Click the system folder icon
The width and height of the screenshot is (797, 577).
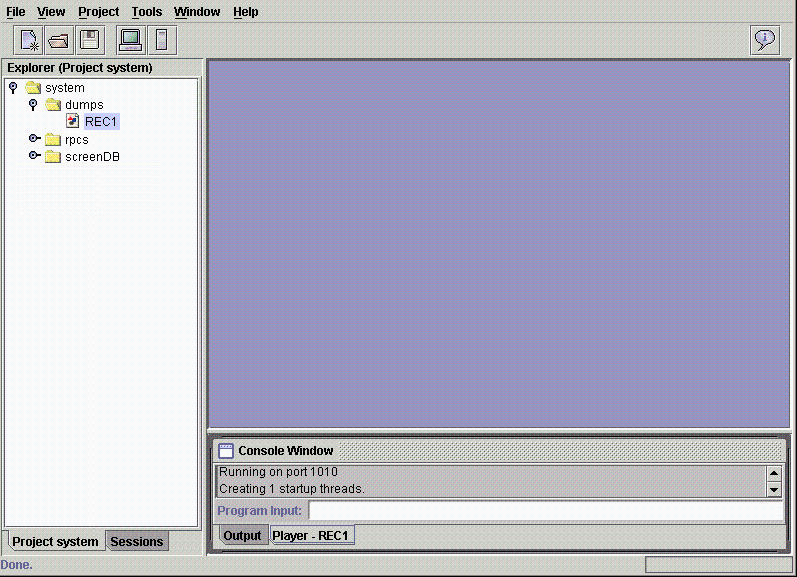coord(33,87)
